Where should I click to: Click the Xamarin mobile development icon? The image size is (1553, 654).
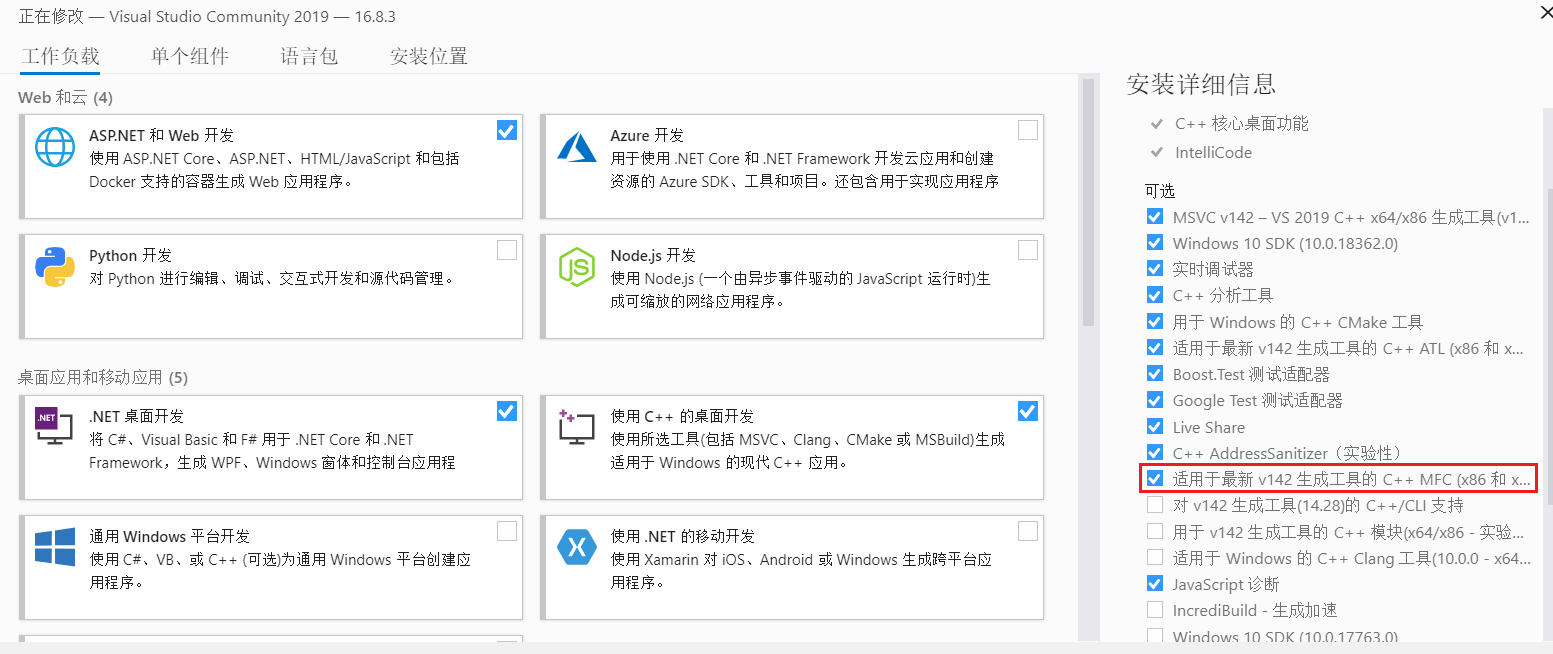(577, 547)
